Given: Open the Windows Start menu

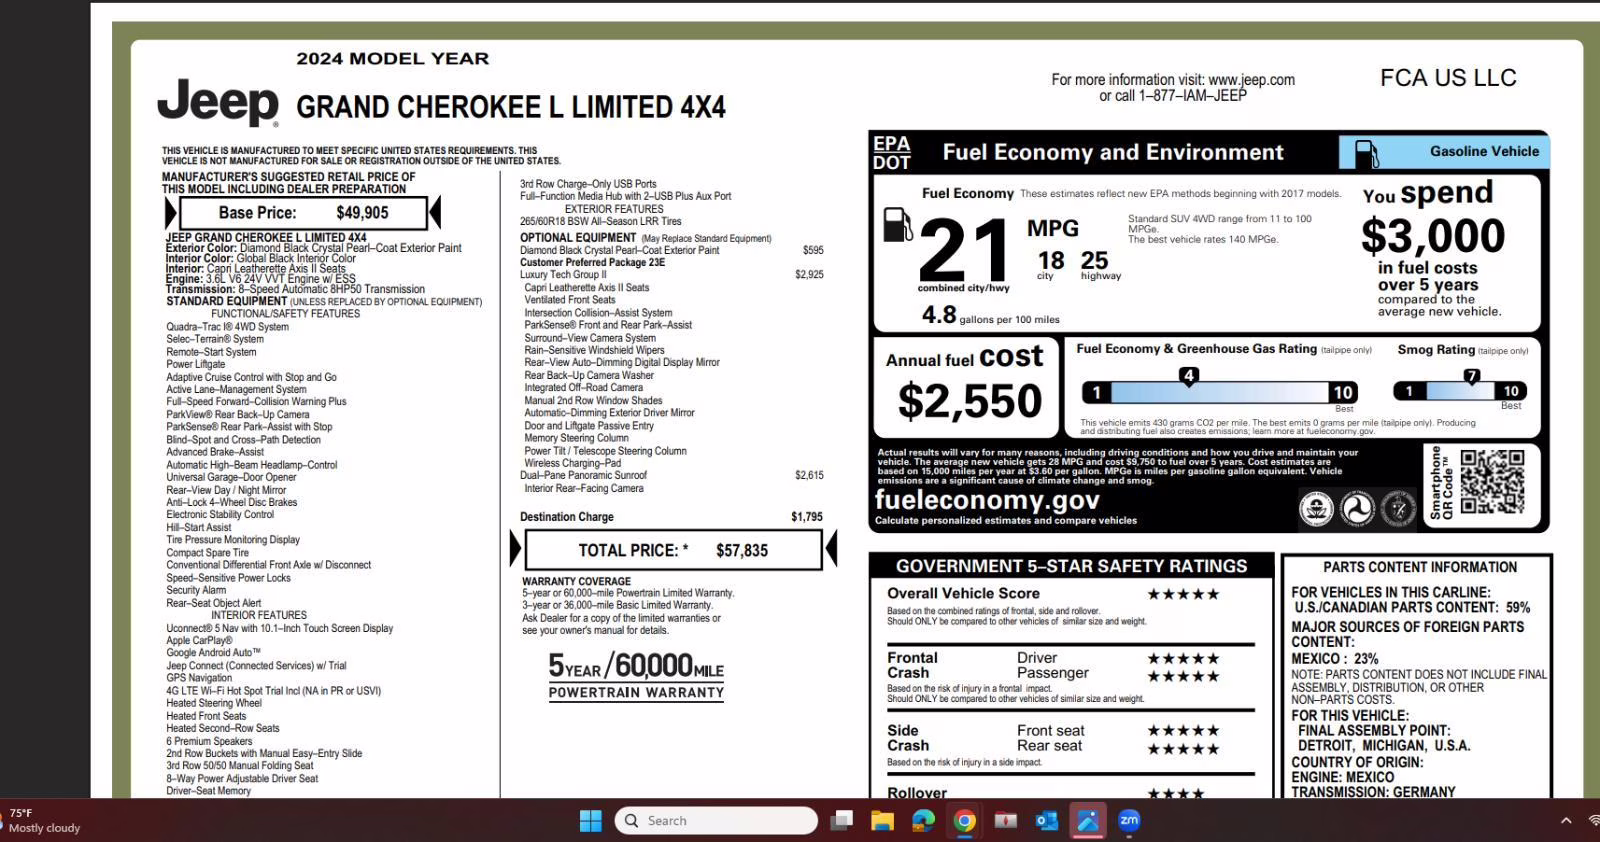Looking at the screenshot, I should [x=591, y=821].
